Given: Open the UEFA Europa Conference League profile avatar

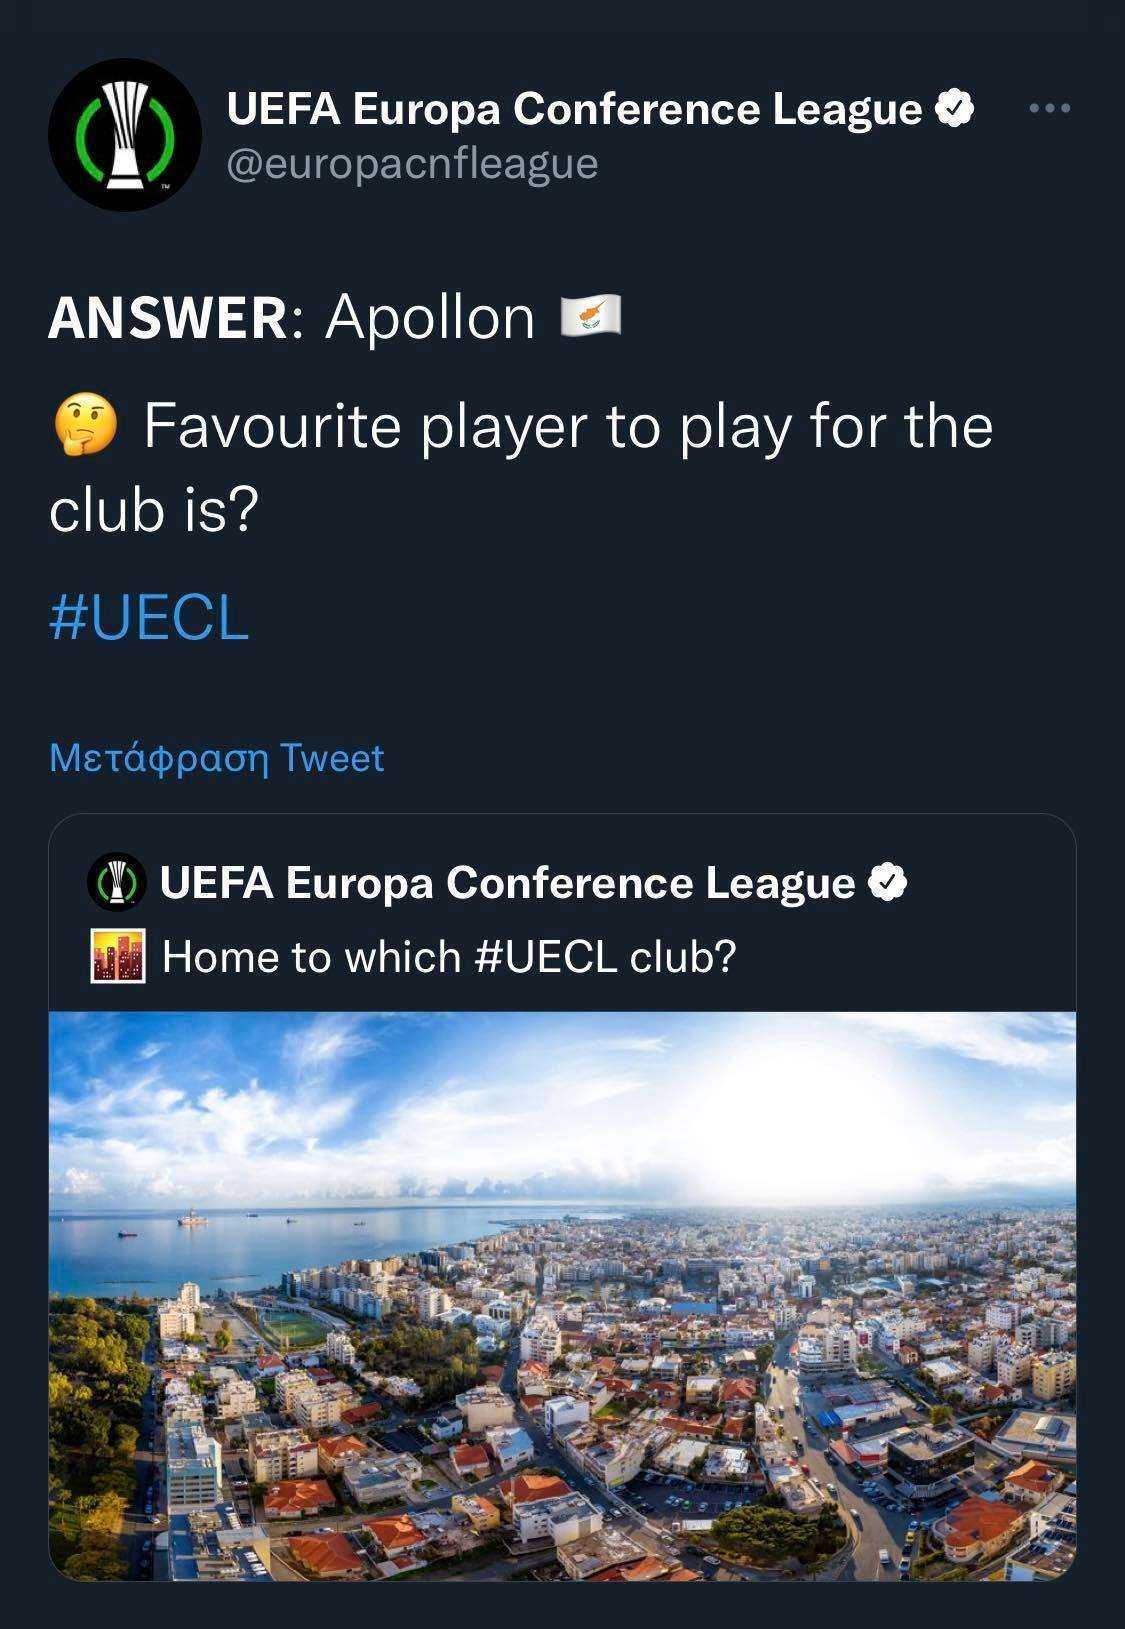Looking at the screenshot, I should point(125,134).
